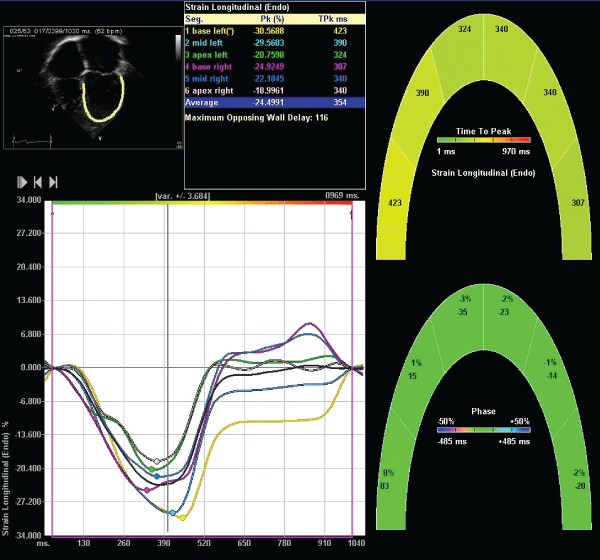
Task: Click the gray vertical time cursor line
Action: click(x=168, y=367)
